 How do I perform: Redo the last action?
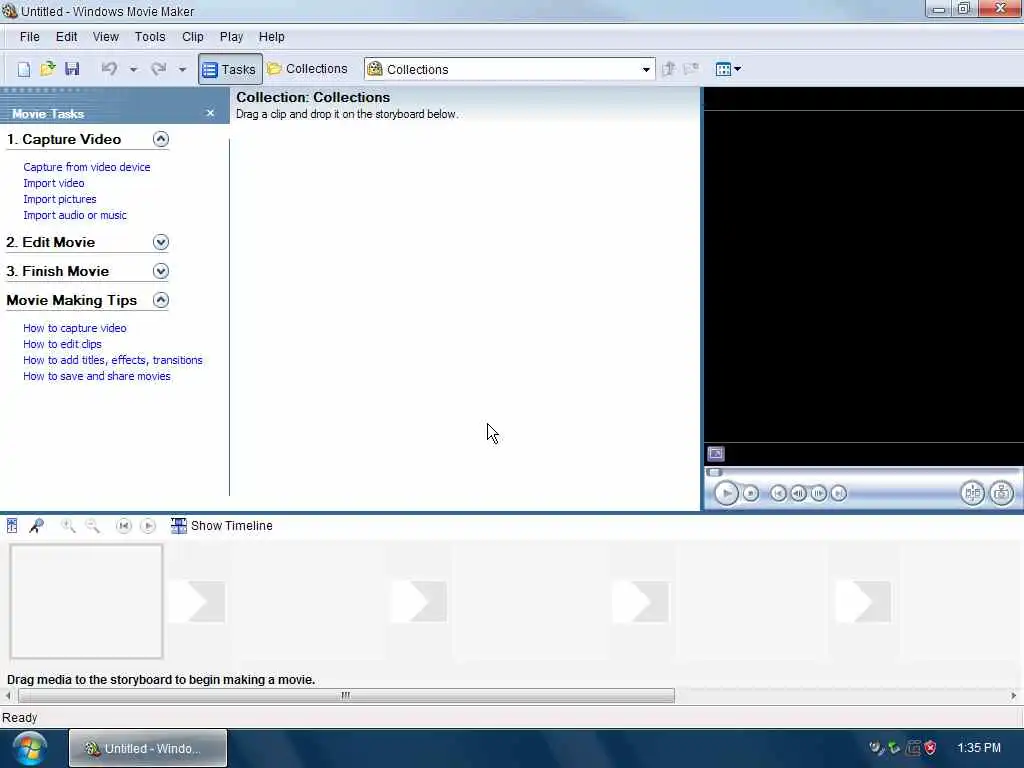pos(159,69)
